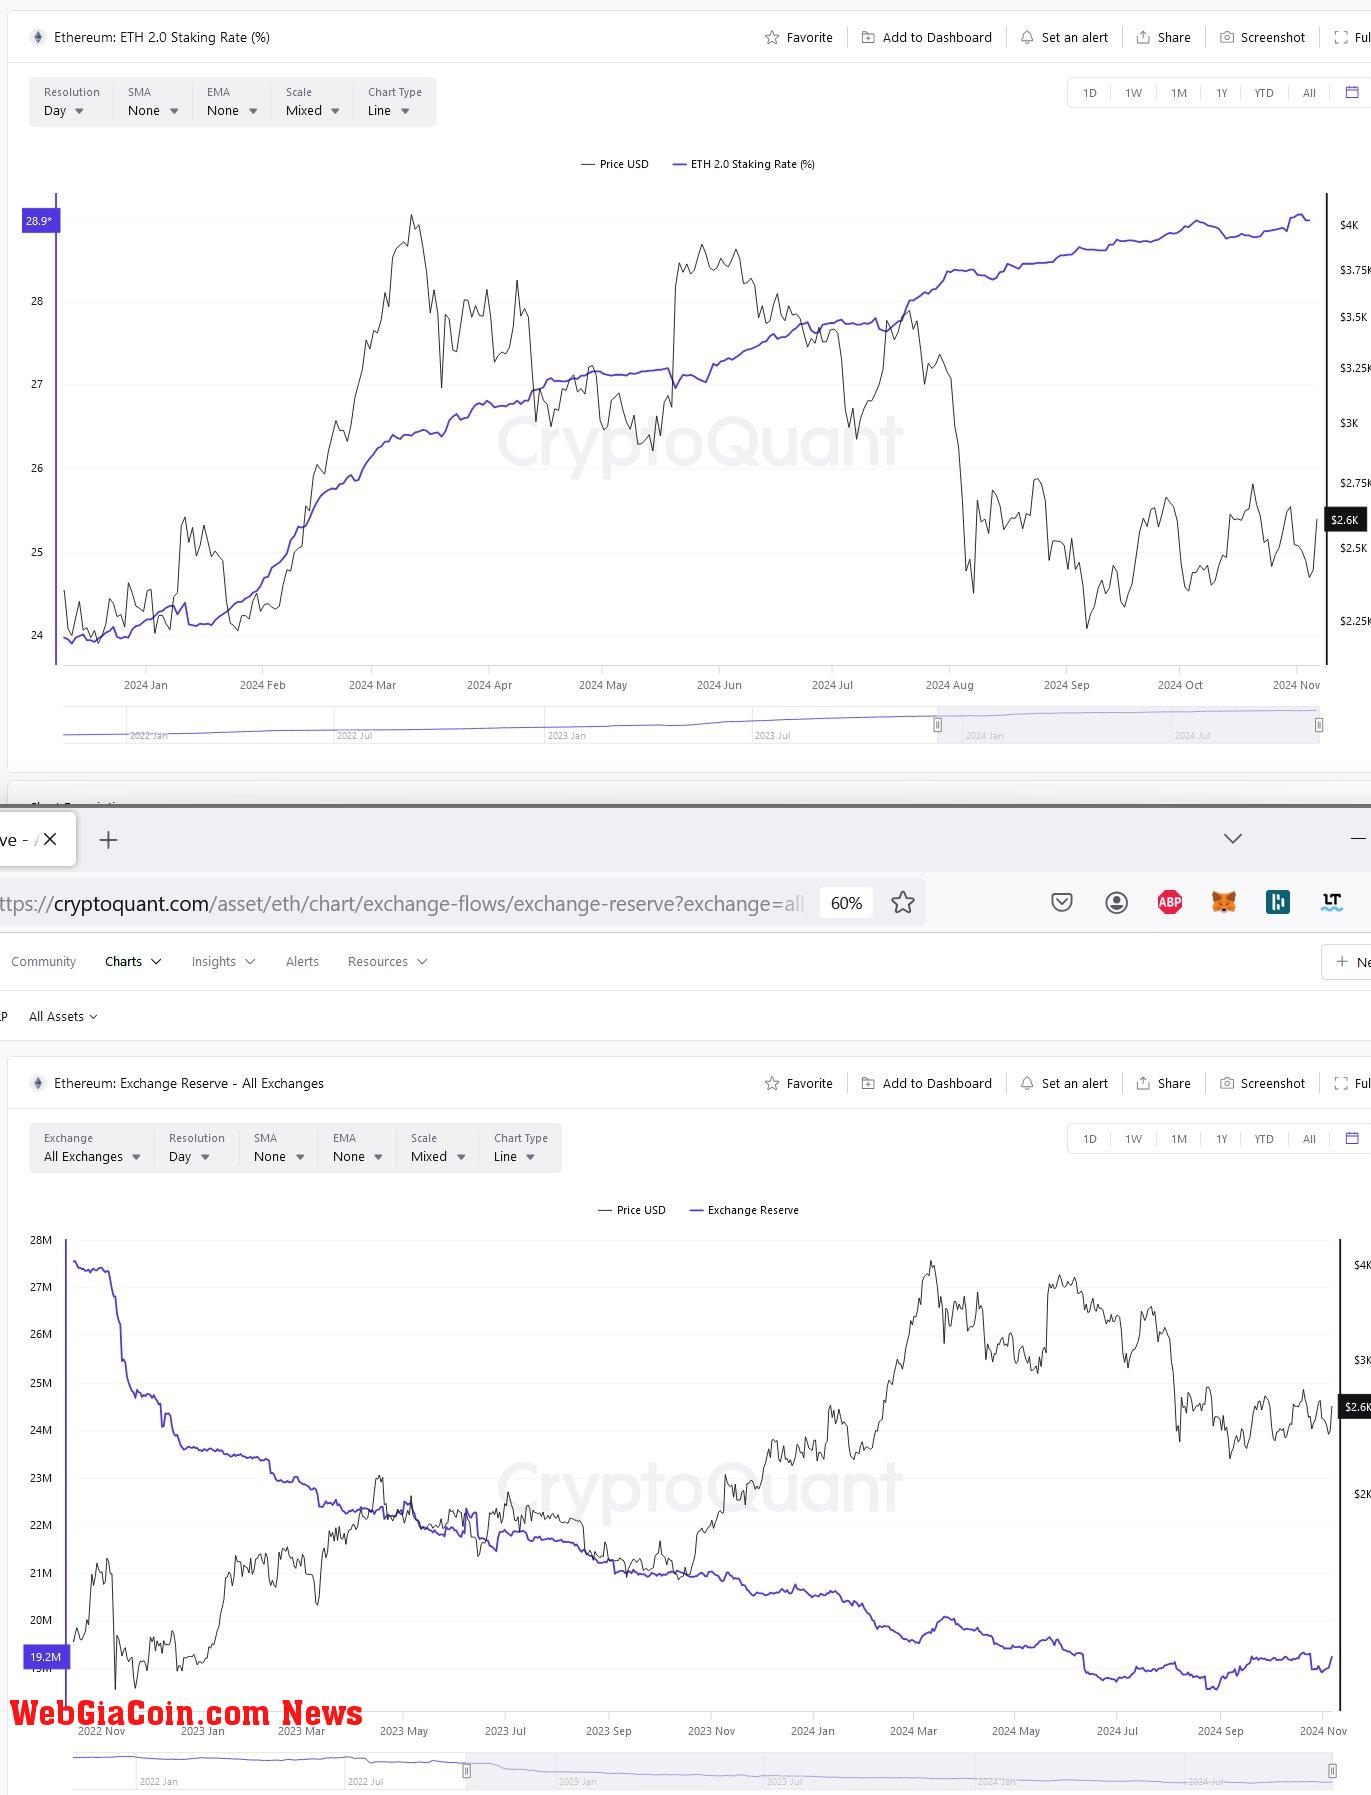Click the Pocket save icon in browser toolbar
This screenshot has width=1371, height=1795.
[x=1062, y=903]
